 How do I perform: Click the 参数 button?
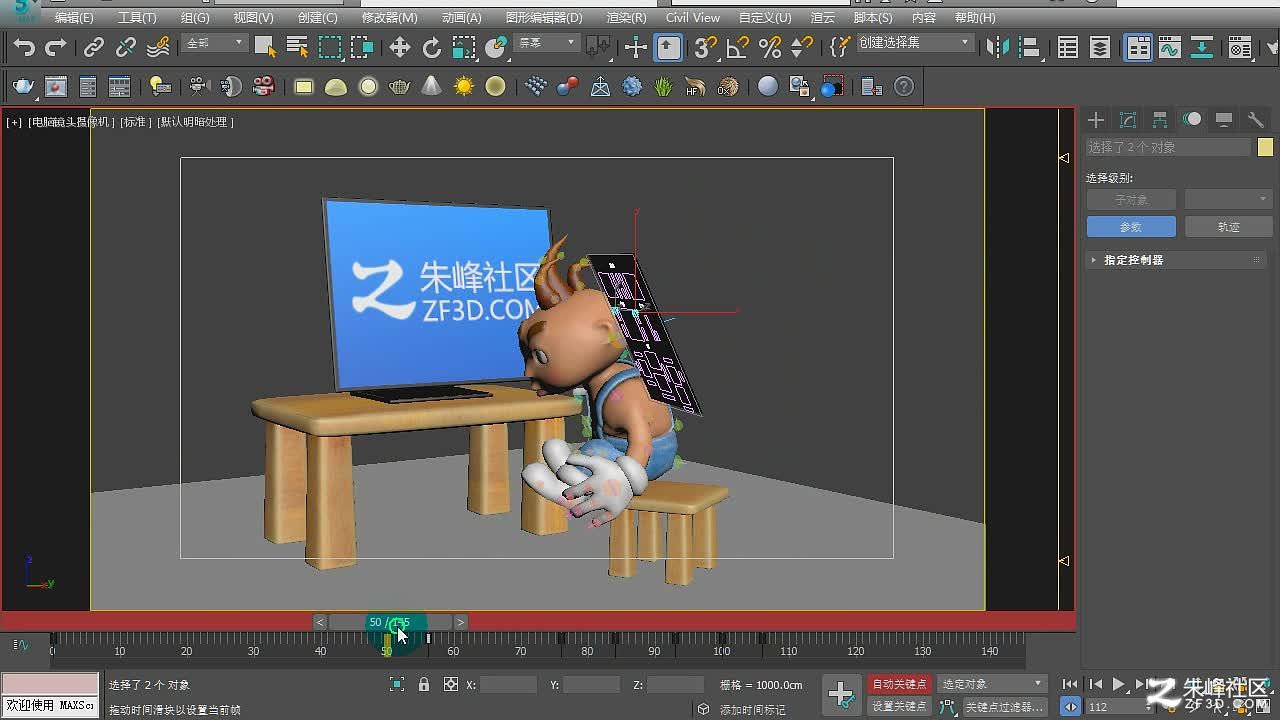pos(1131,227)
